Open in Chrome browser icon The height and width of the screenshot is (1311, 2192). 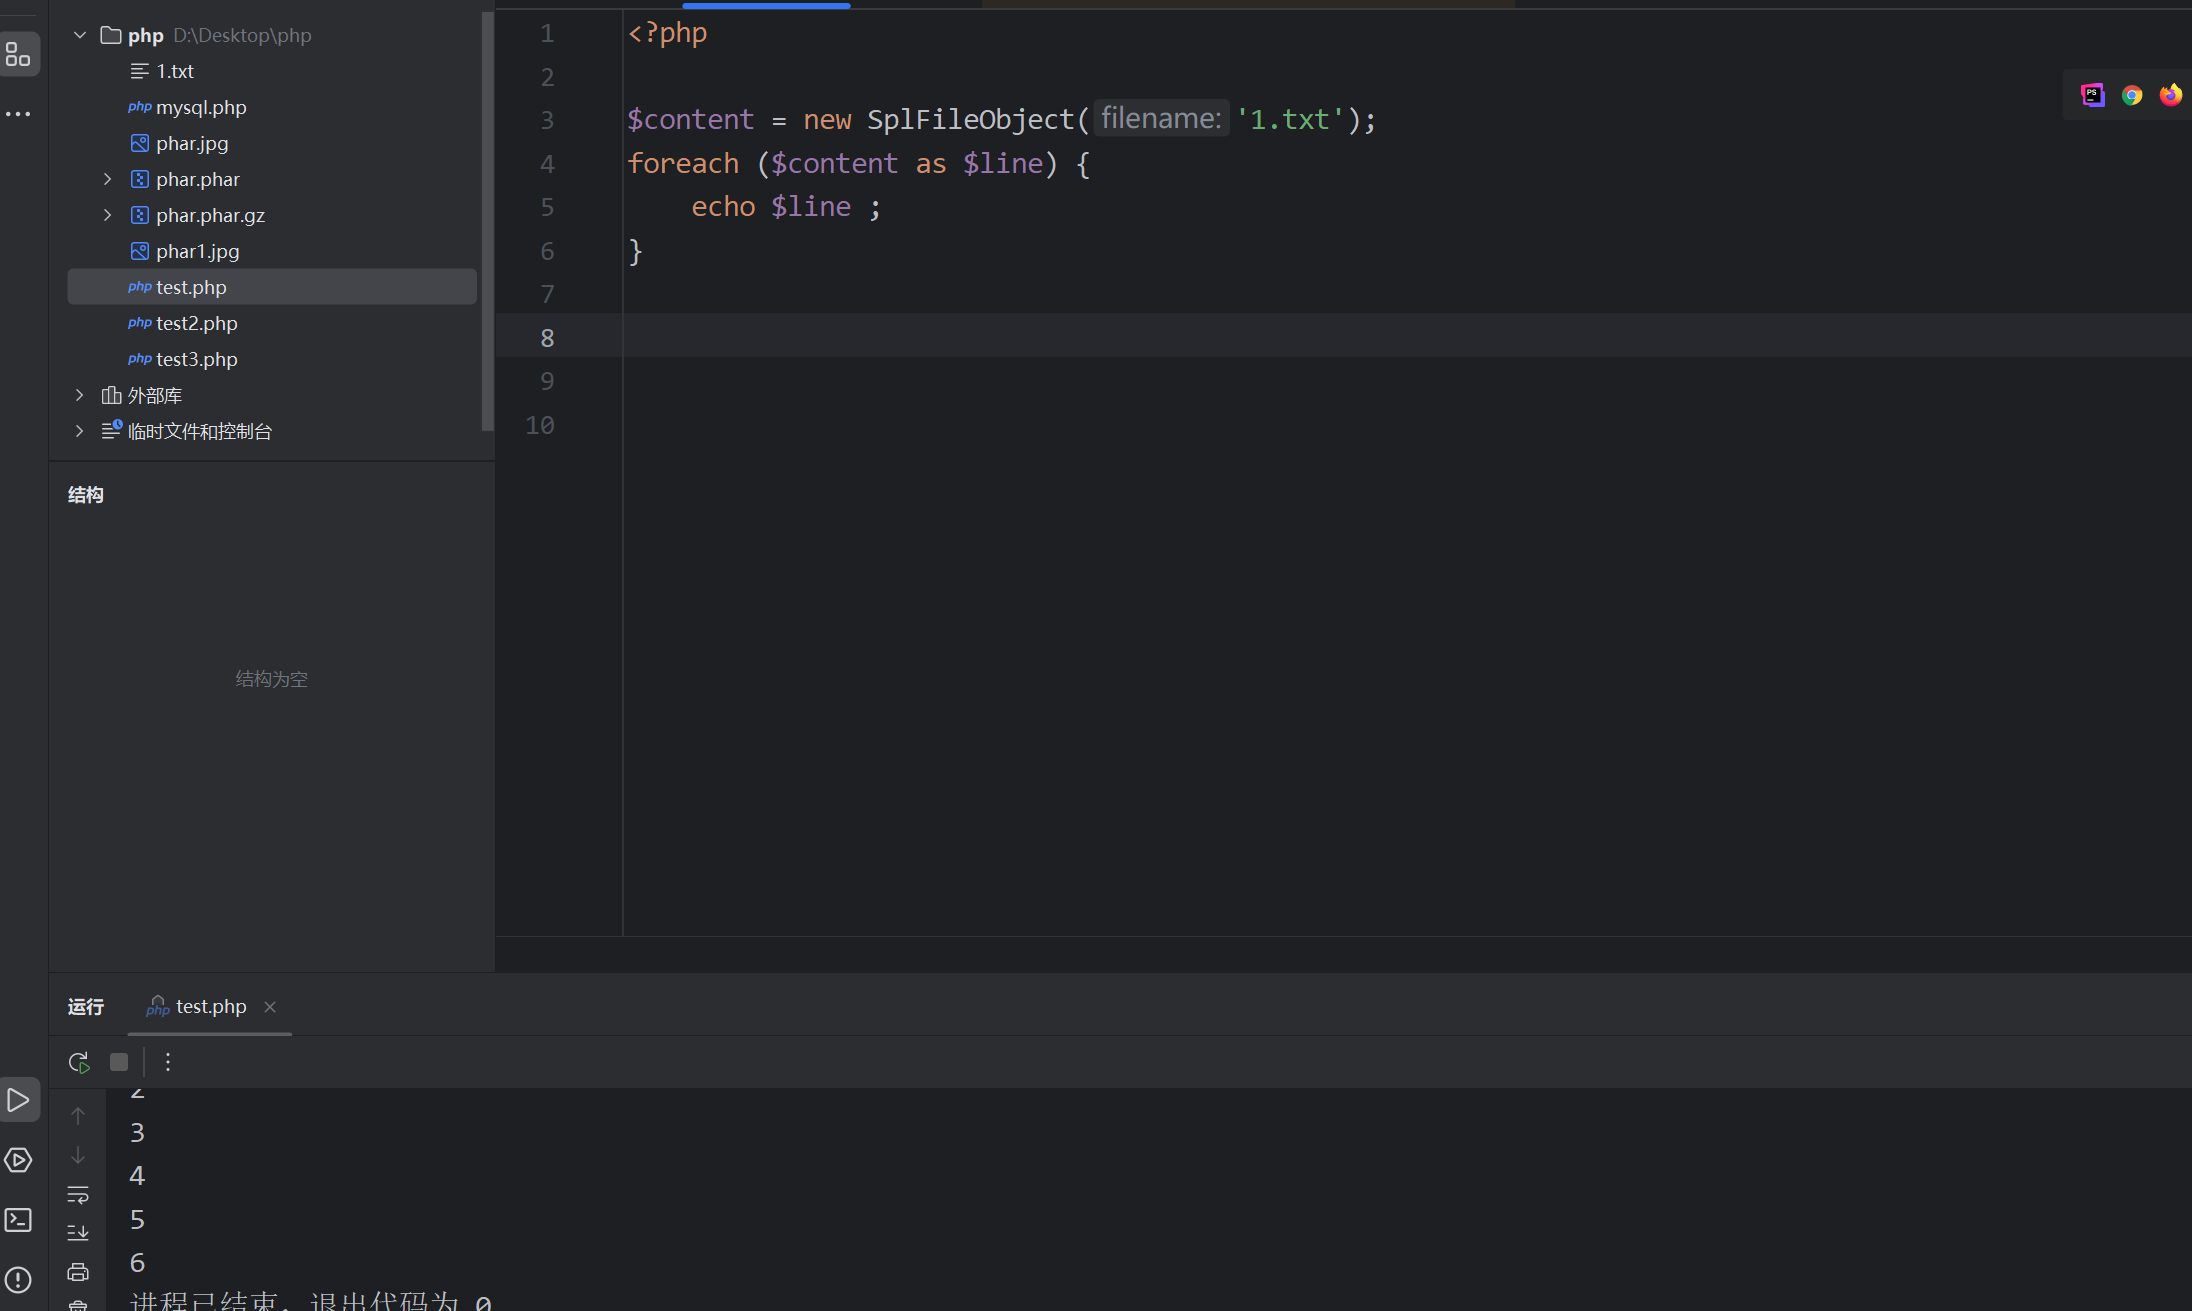(x=2132, y=95)
